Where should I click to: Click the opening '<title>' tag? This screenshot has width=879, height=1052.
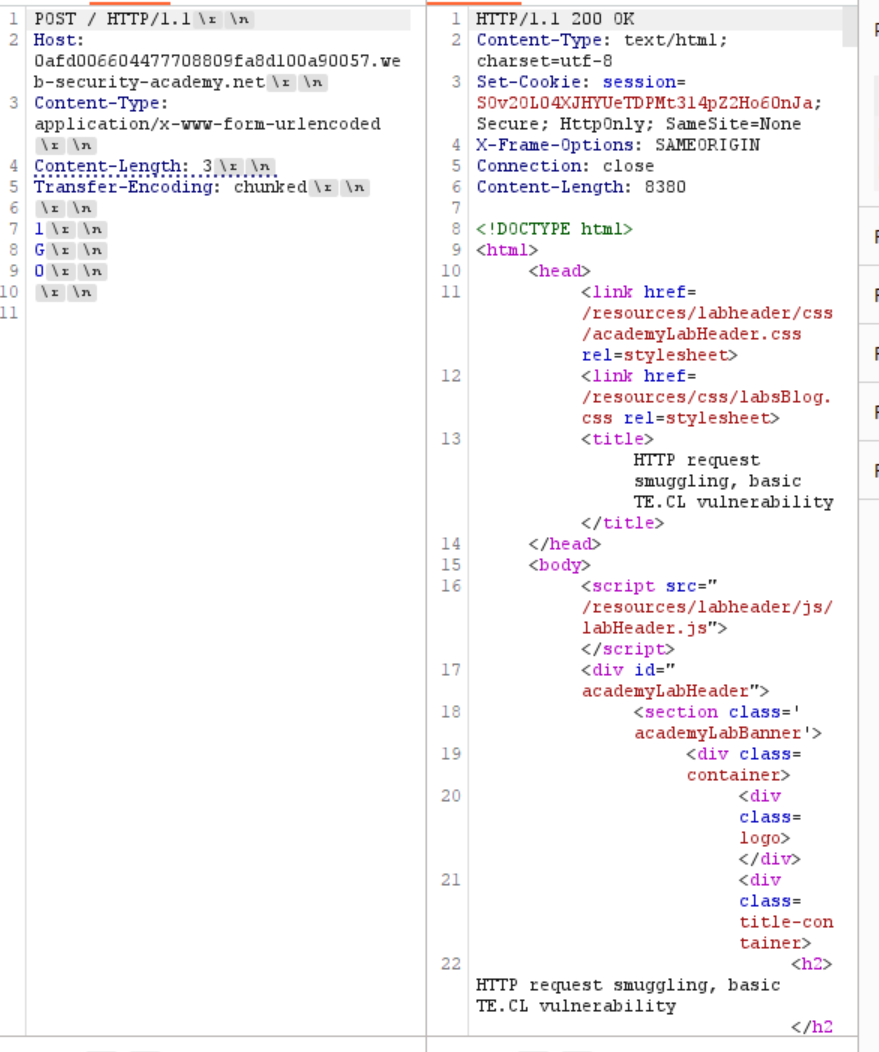click(617, 439)
